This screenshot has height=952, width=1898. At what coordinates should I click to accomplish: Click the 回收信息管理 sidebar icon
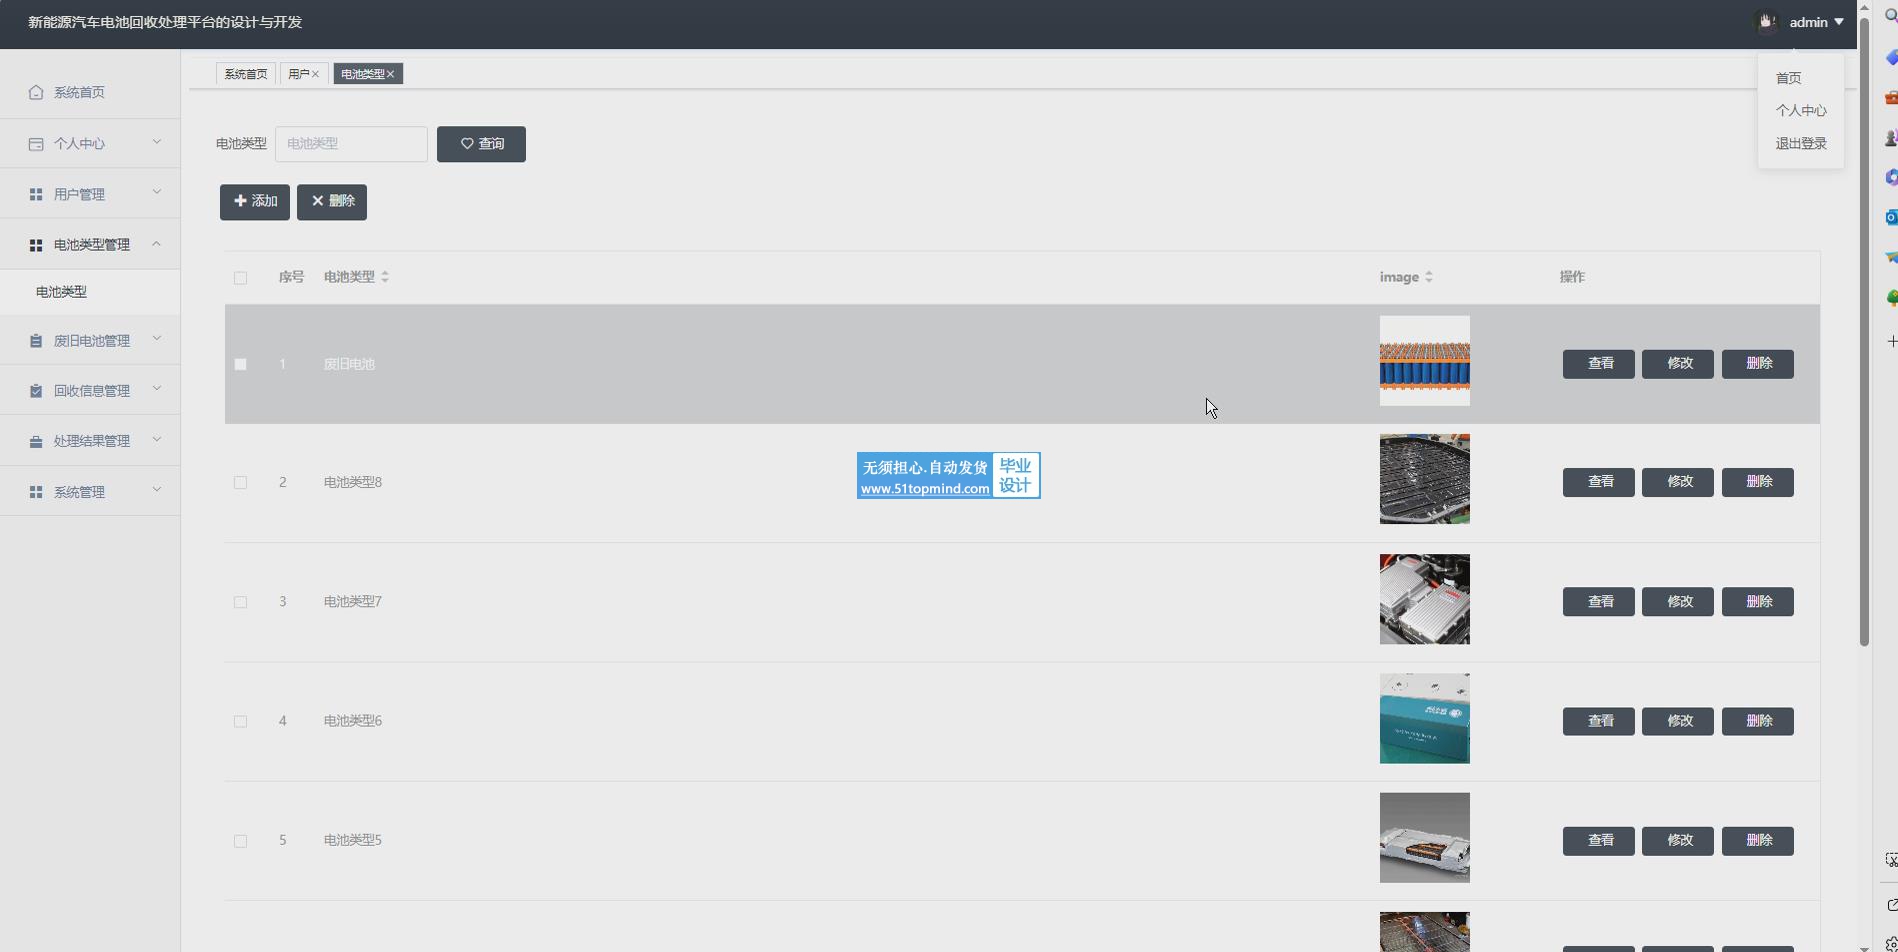pyautogui.click(x=36, y=391)
